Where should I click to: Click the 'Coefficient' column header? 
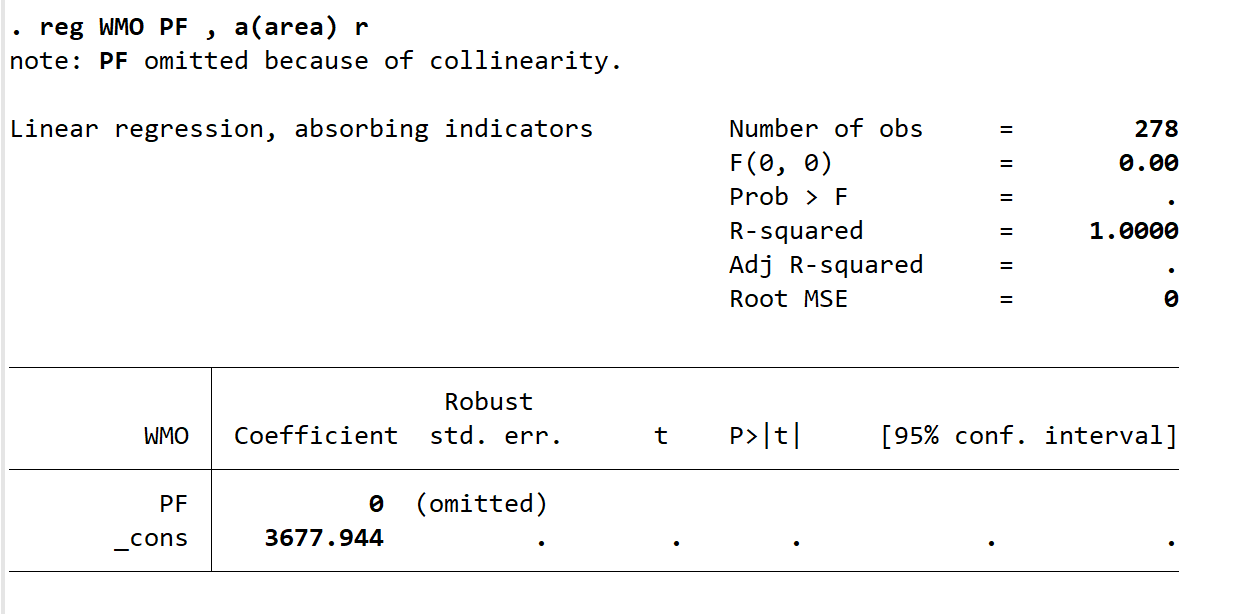pyautogui.click(x=316, y=436)
